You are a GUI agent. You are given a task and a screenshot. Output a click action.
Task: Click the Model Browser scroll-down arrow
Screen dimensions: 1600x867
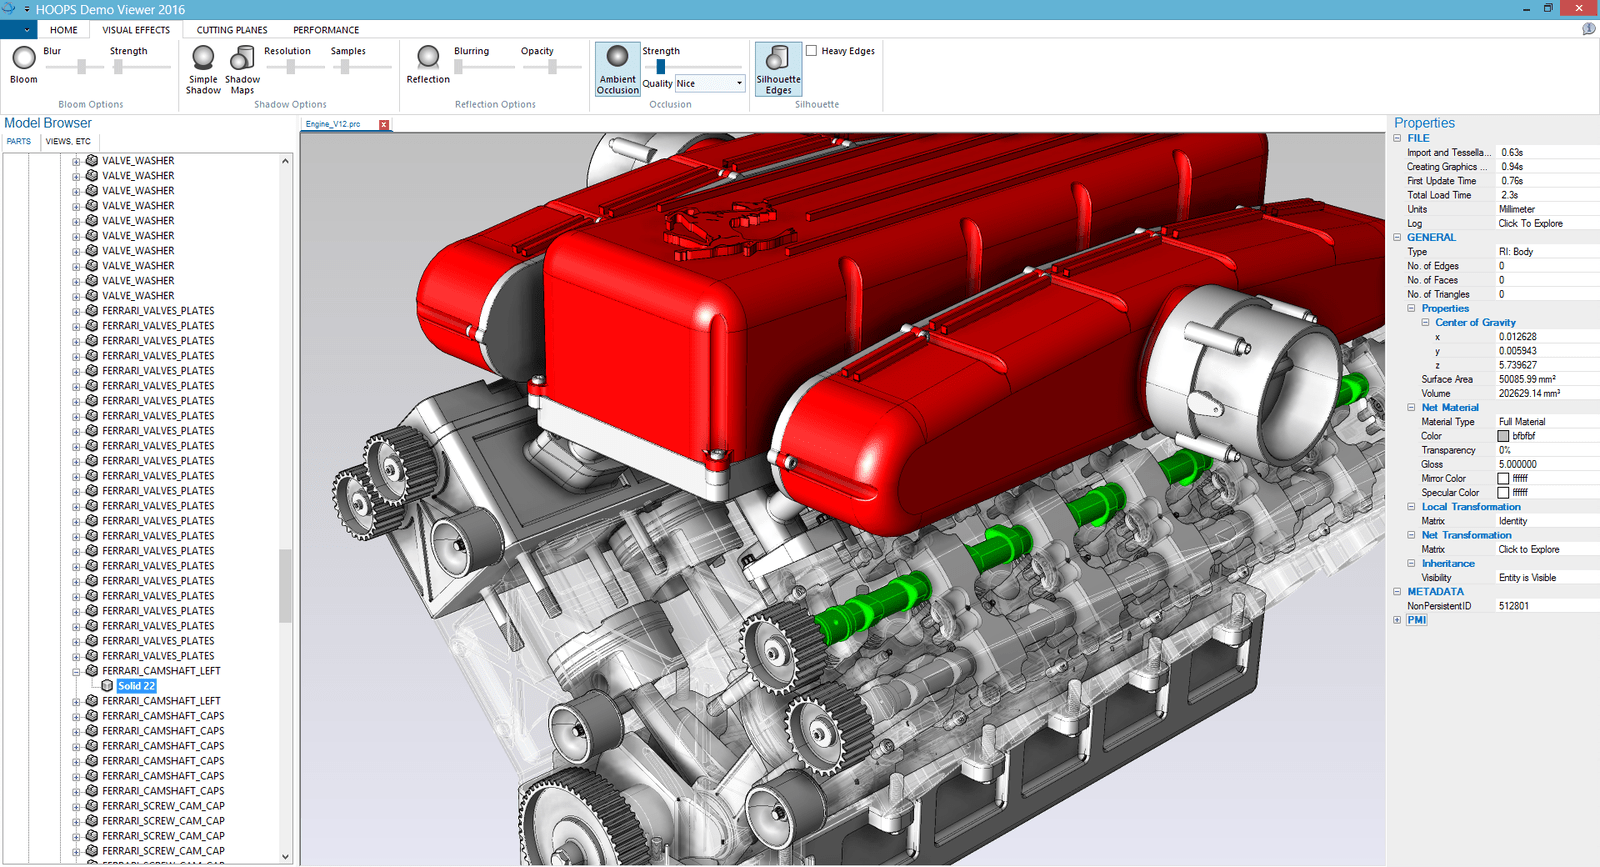pos(286,857)
